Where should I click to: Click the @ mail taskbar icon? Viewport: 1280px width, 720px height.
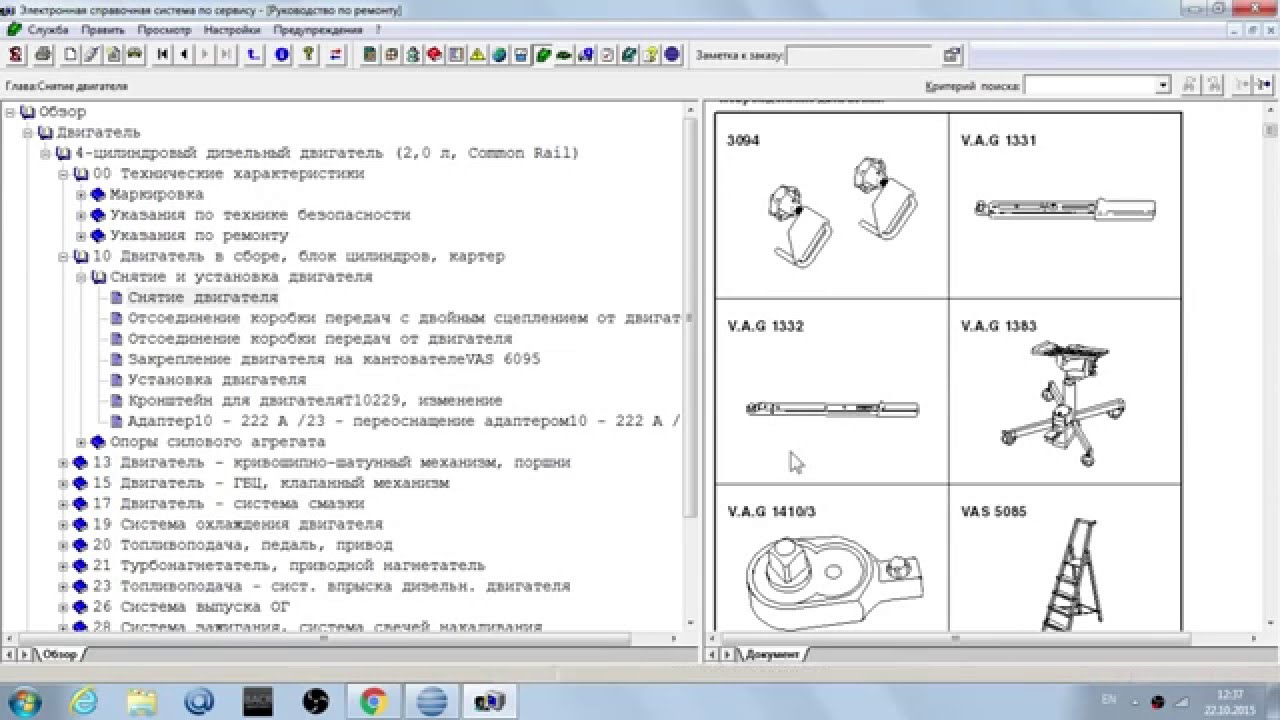[200, 701]
